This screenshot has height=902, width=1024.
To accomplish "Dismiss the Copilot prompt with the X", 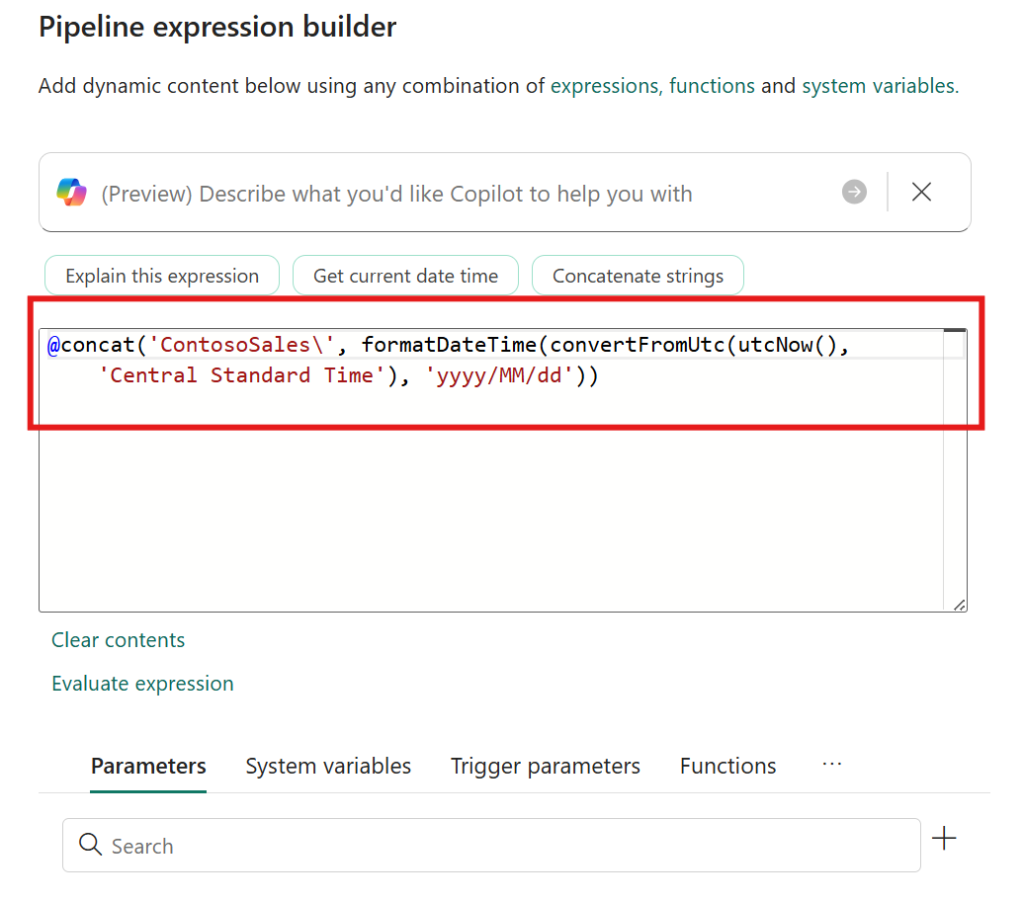I will point(921,192).
